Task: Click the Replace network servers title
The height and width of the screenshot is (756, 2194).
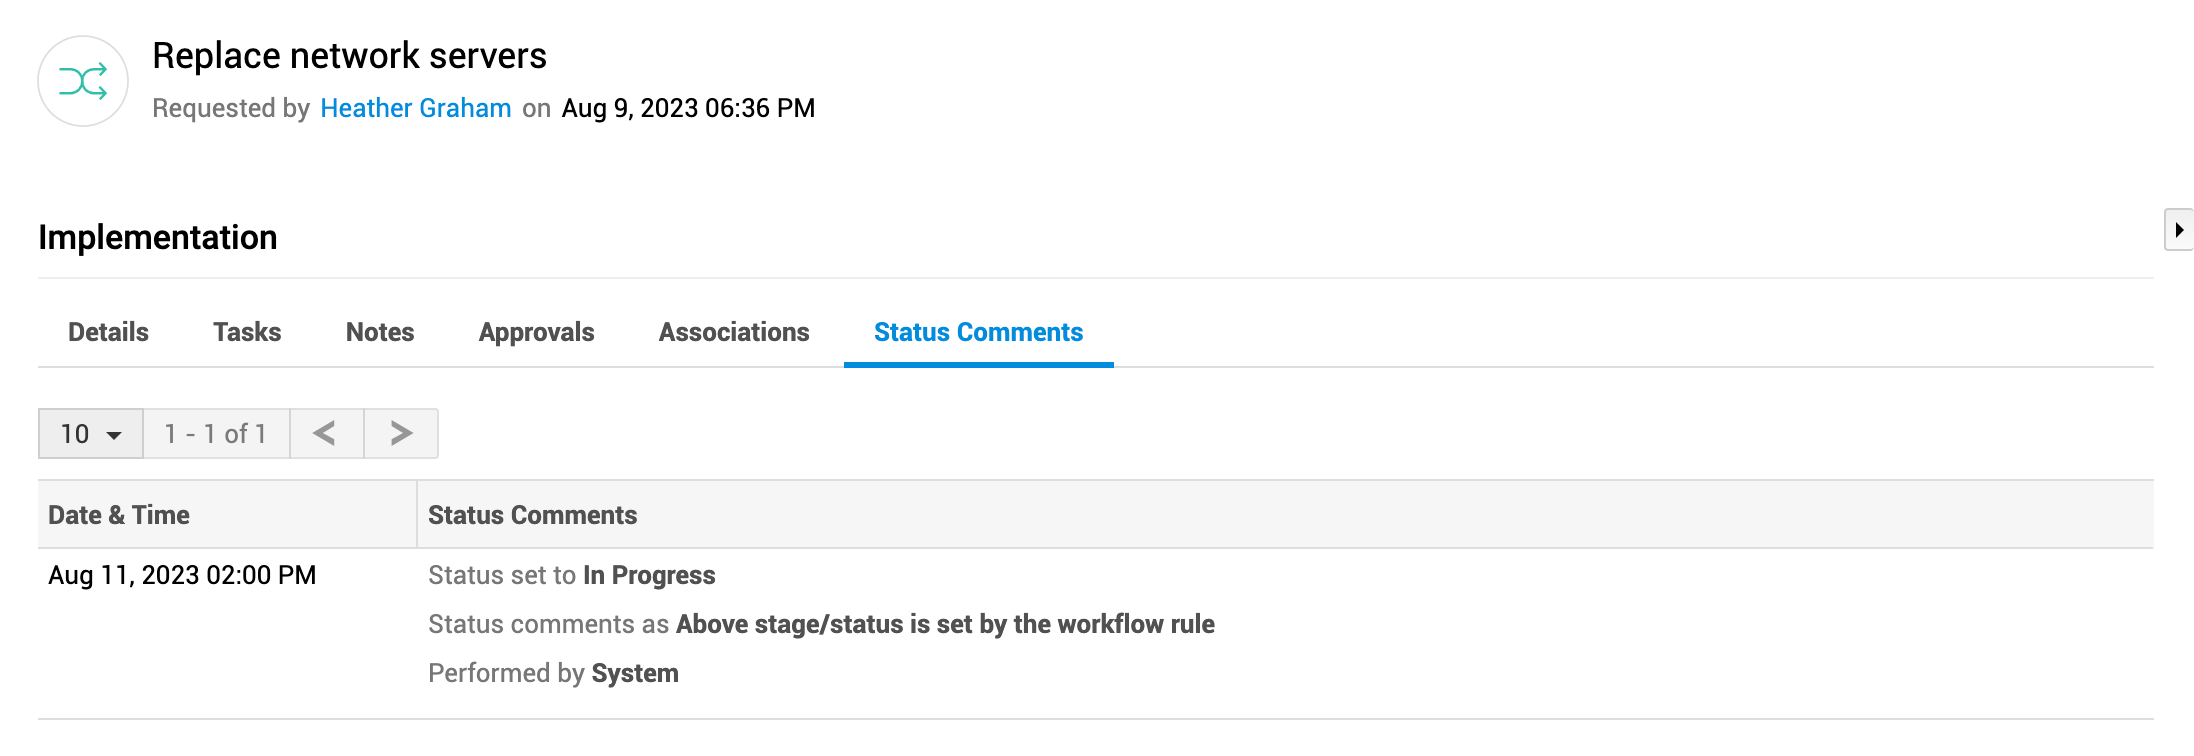Action: 349,56
